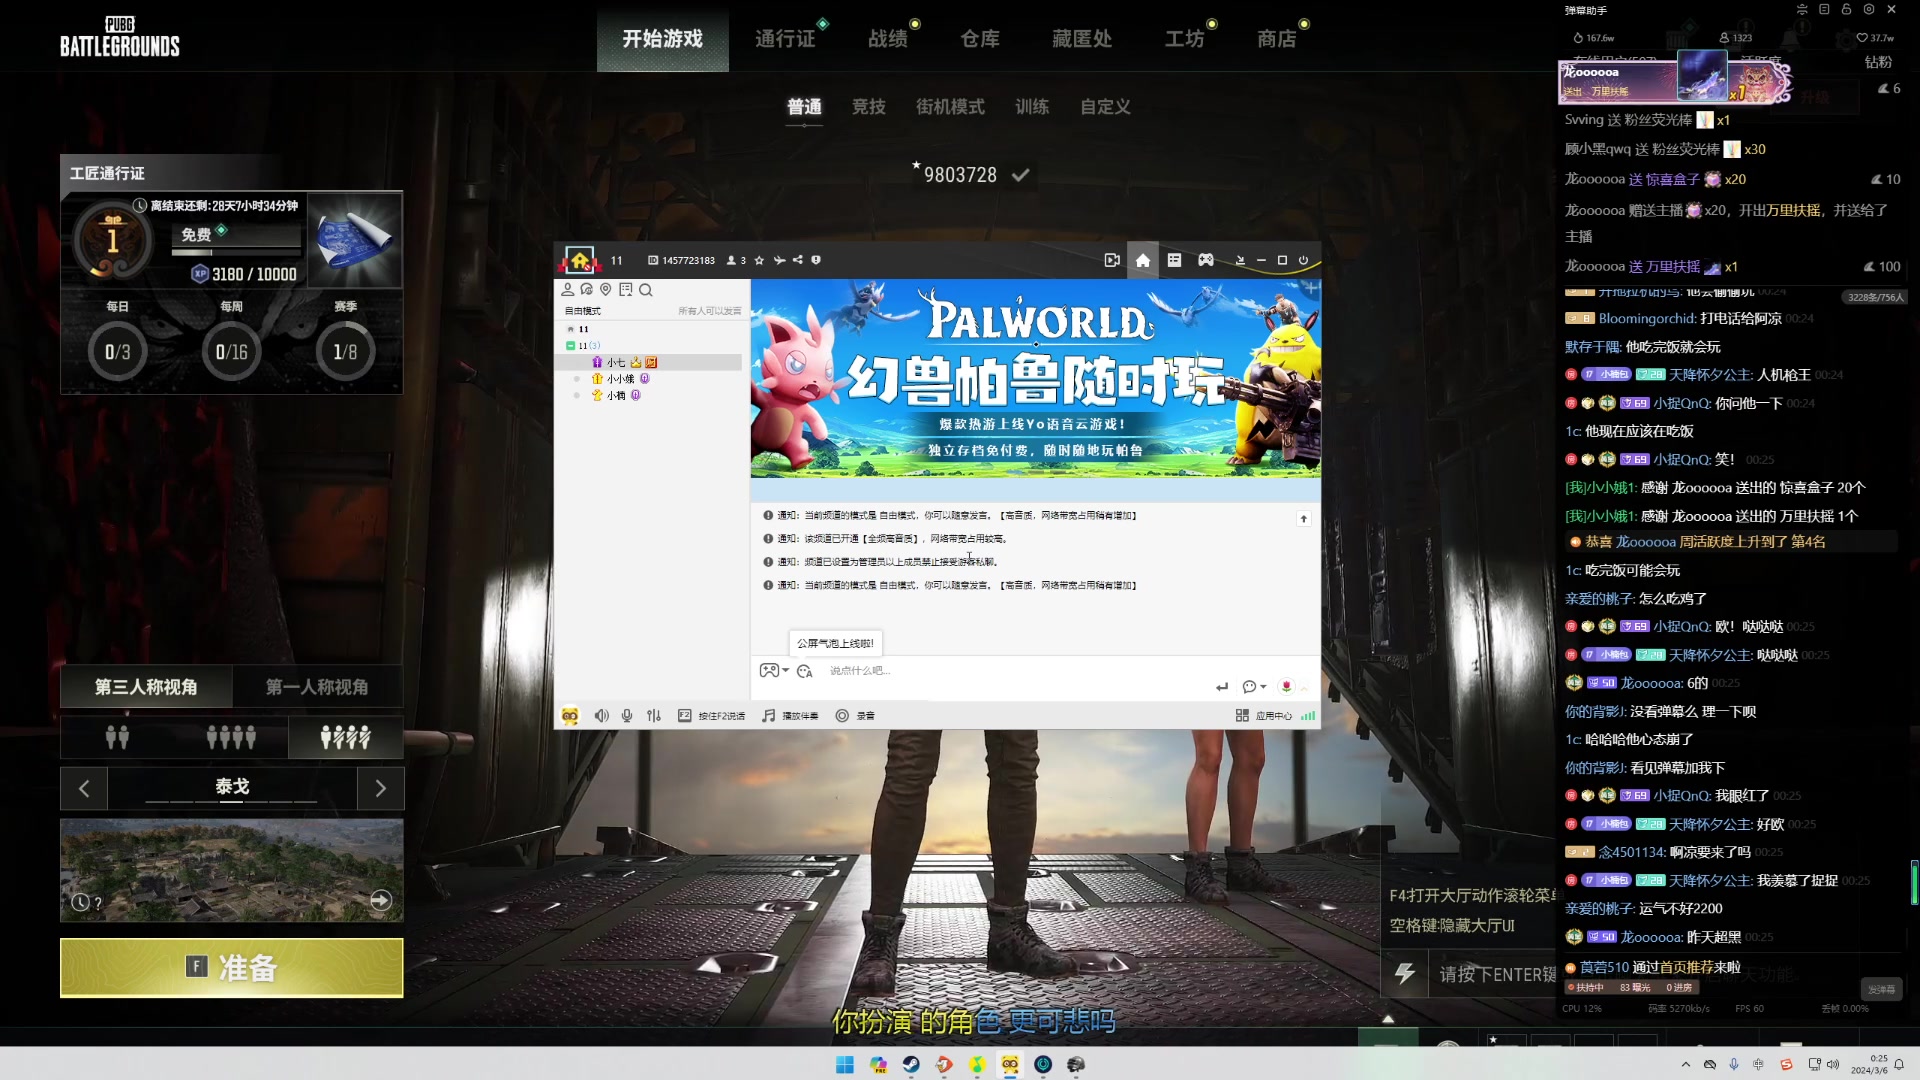Switch to 第一人称视角 view mode
This screenshot has width=1920, height=1080.
click(317, 687)
